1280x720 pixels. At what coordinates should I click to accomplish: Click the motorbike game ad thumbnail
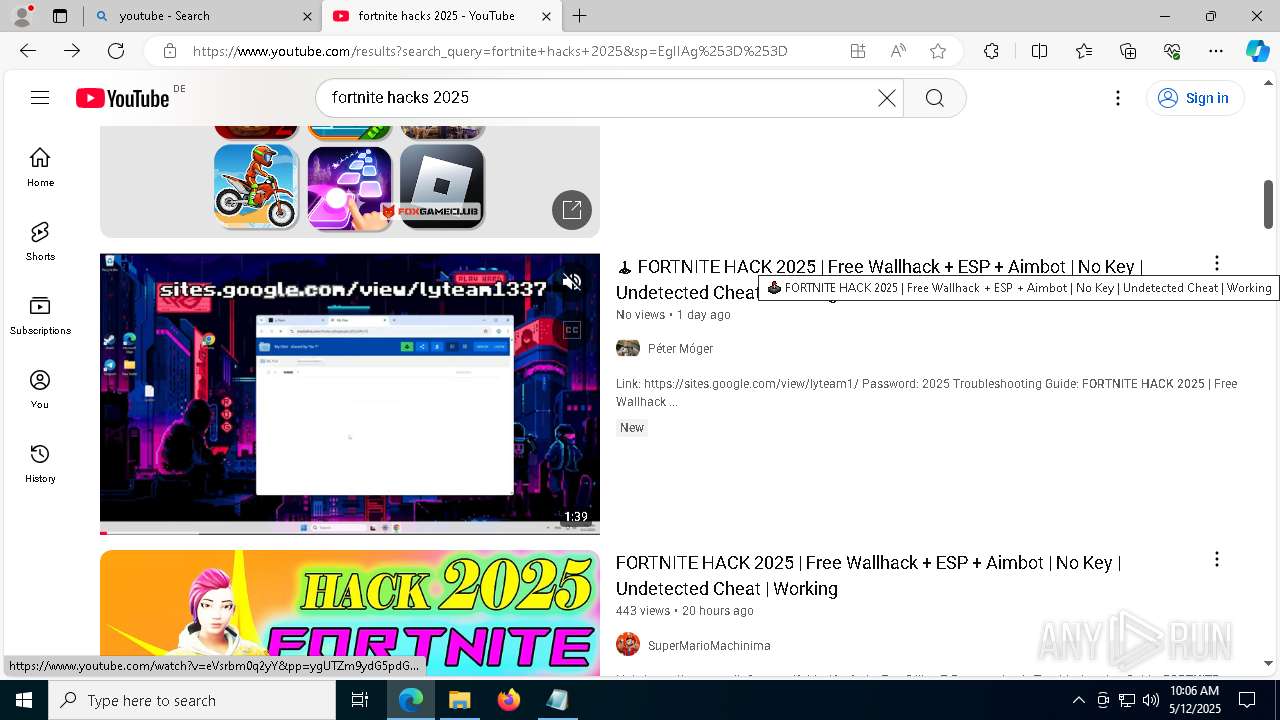point(256,186)
